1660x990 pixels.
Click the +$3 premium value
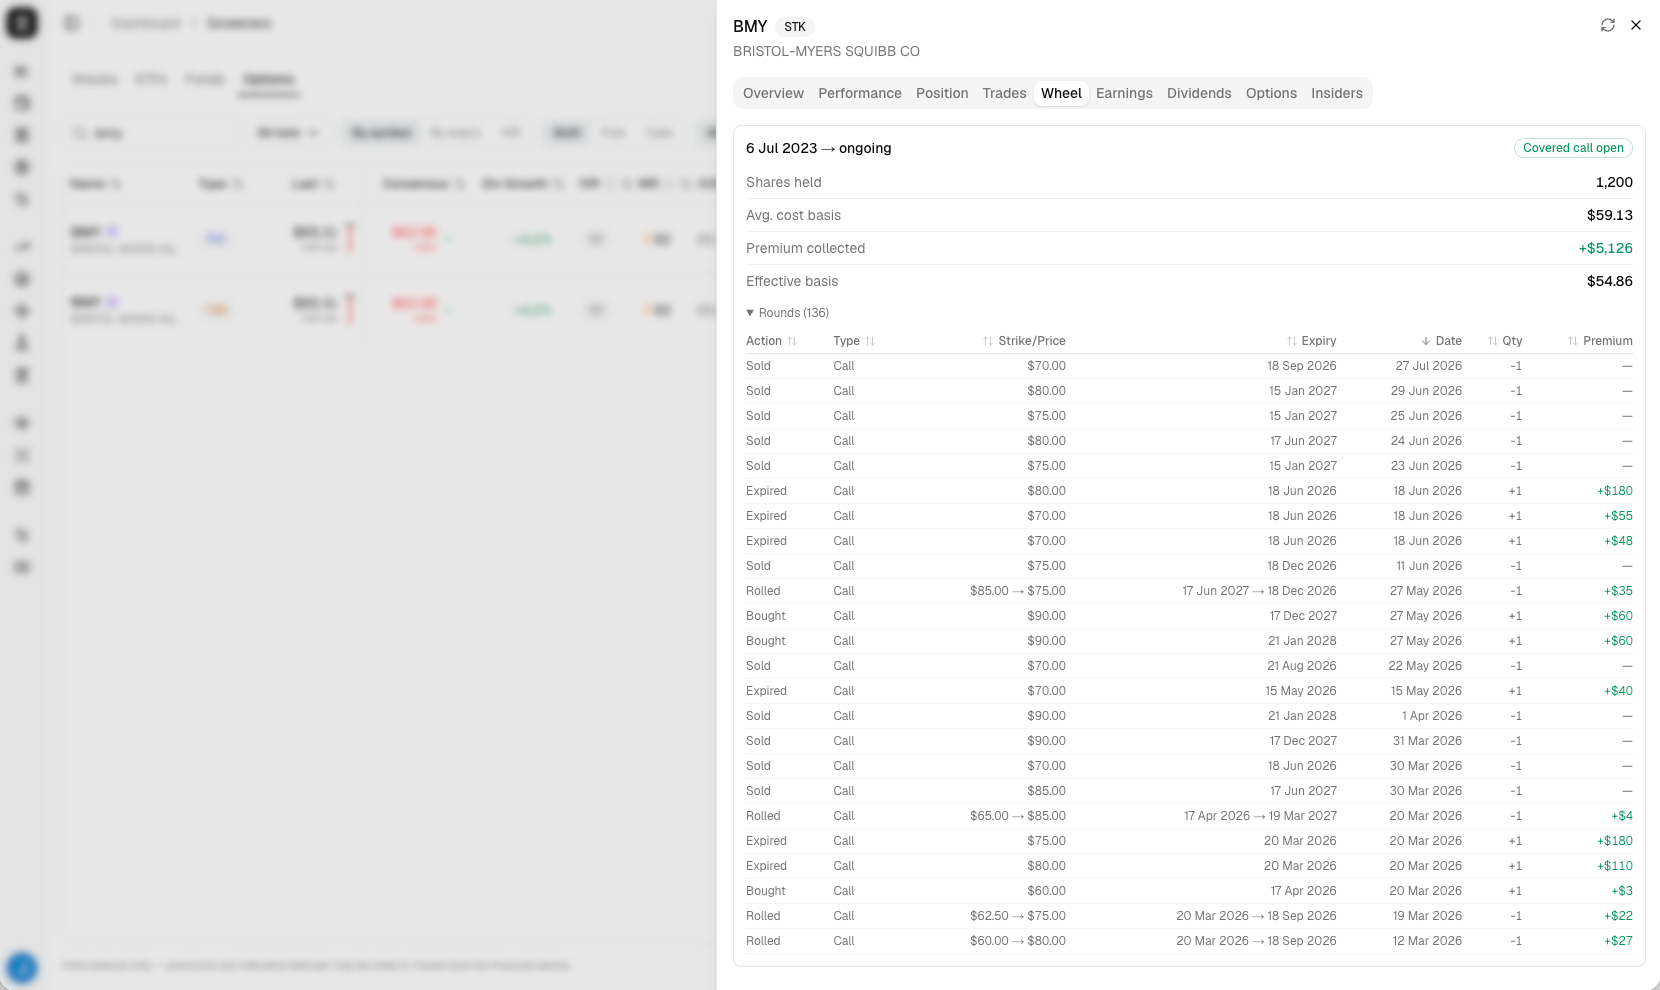click(x=1622, y=891)
